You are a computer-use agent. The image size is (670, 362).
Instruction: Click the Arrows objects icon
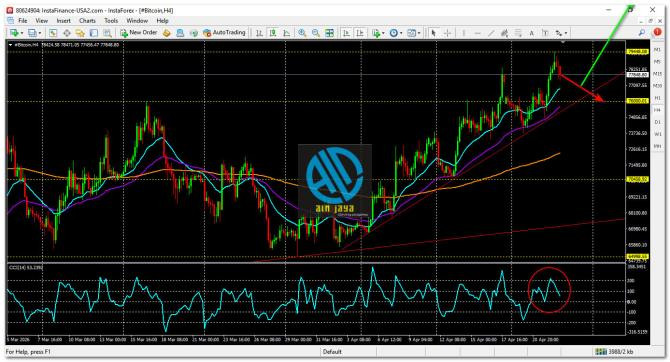(x=559, y=32)
